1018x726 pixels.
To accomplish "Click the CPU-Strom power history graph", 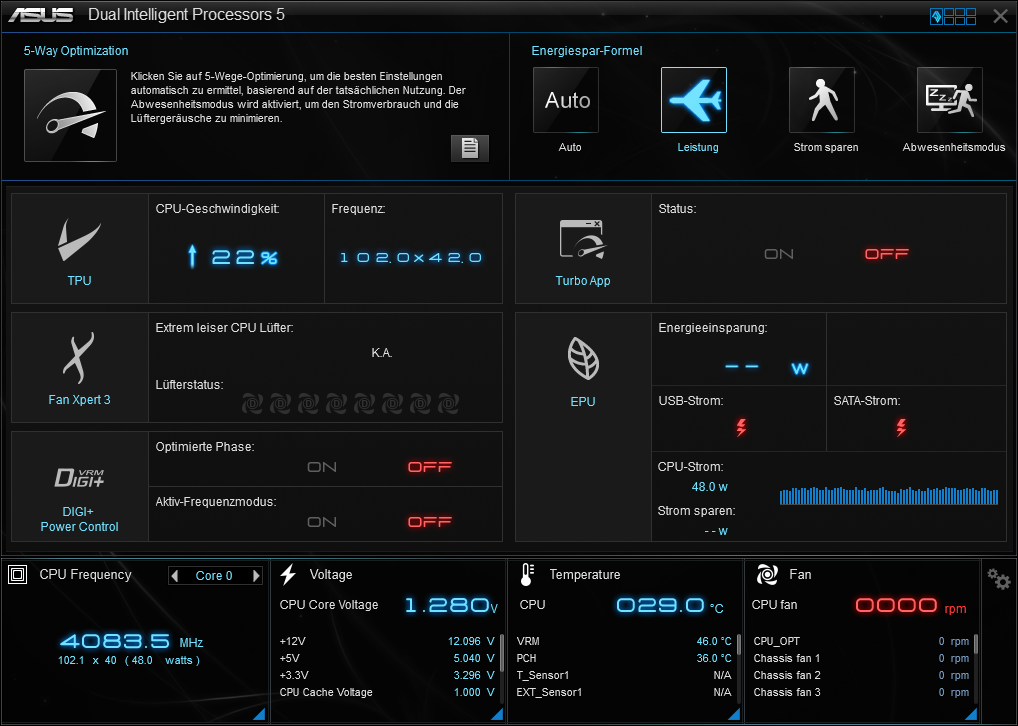I will pyautogui.click(x=889, y=495).
